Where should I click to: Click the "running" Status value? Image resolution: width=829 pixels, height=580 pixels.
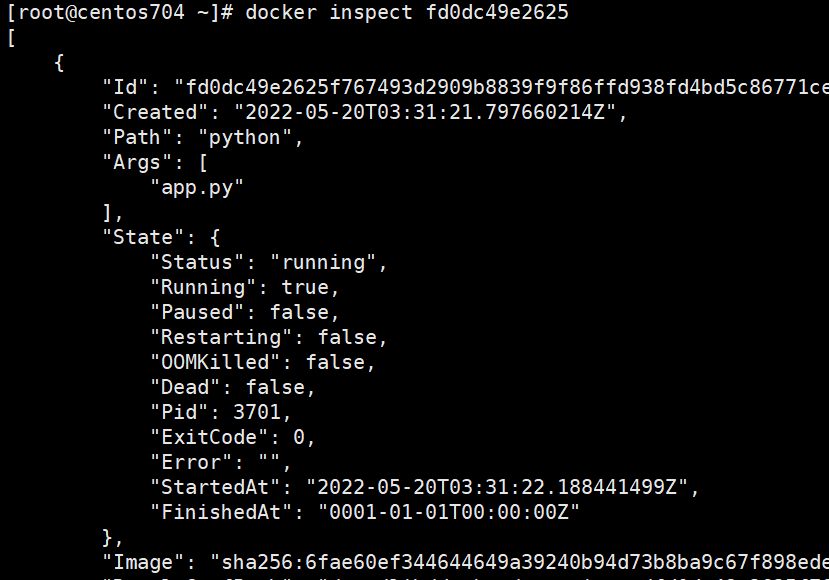(323, 263)
